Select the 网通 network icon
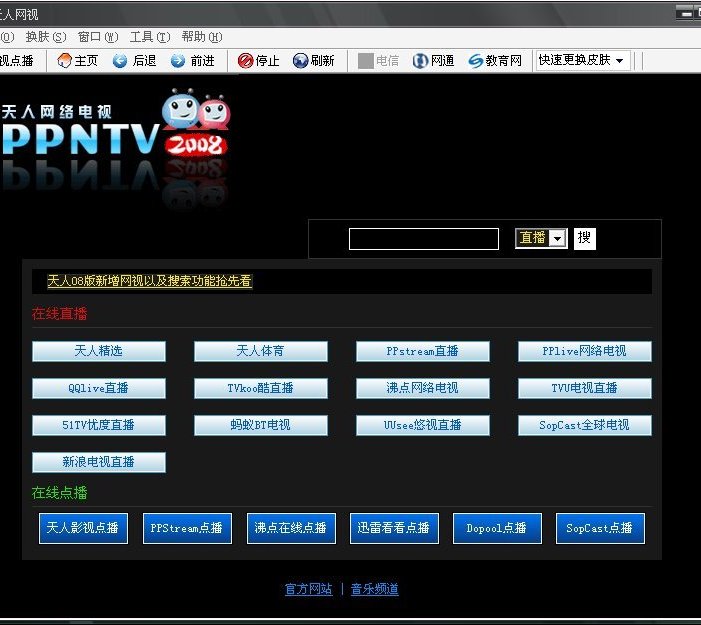The width and height of the screenshot is (701, 625). 420,60
